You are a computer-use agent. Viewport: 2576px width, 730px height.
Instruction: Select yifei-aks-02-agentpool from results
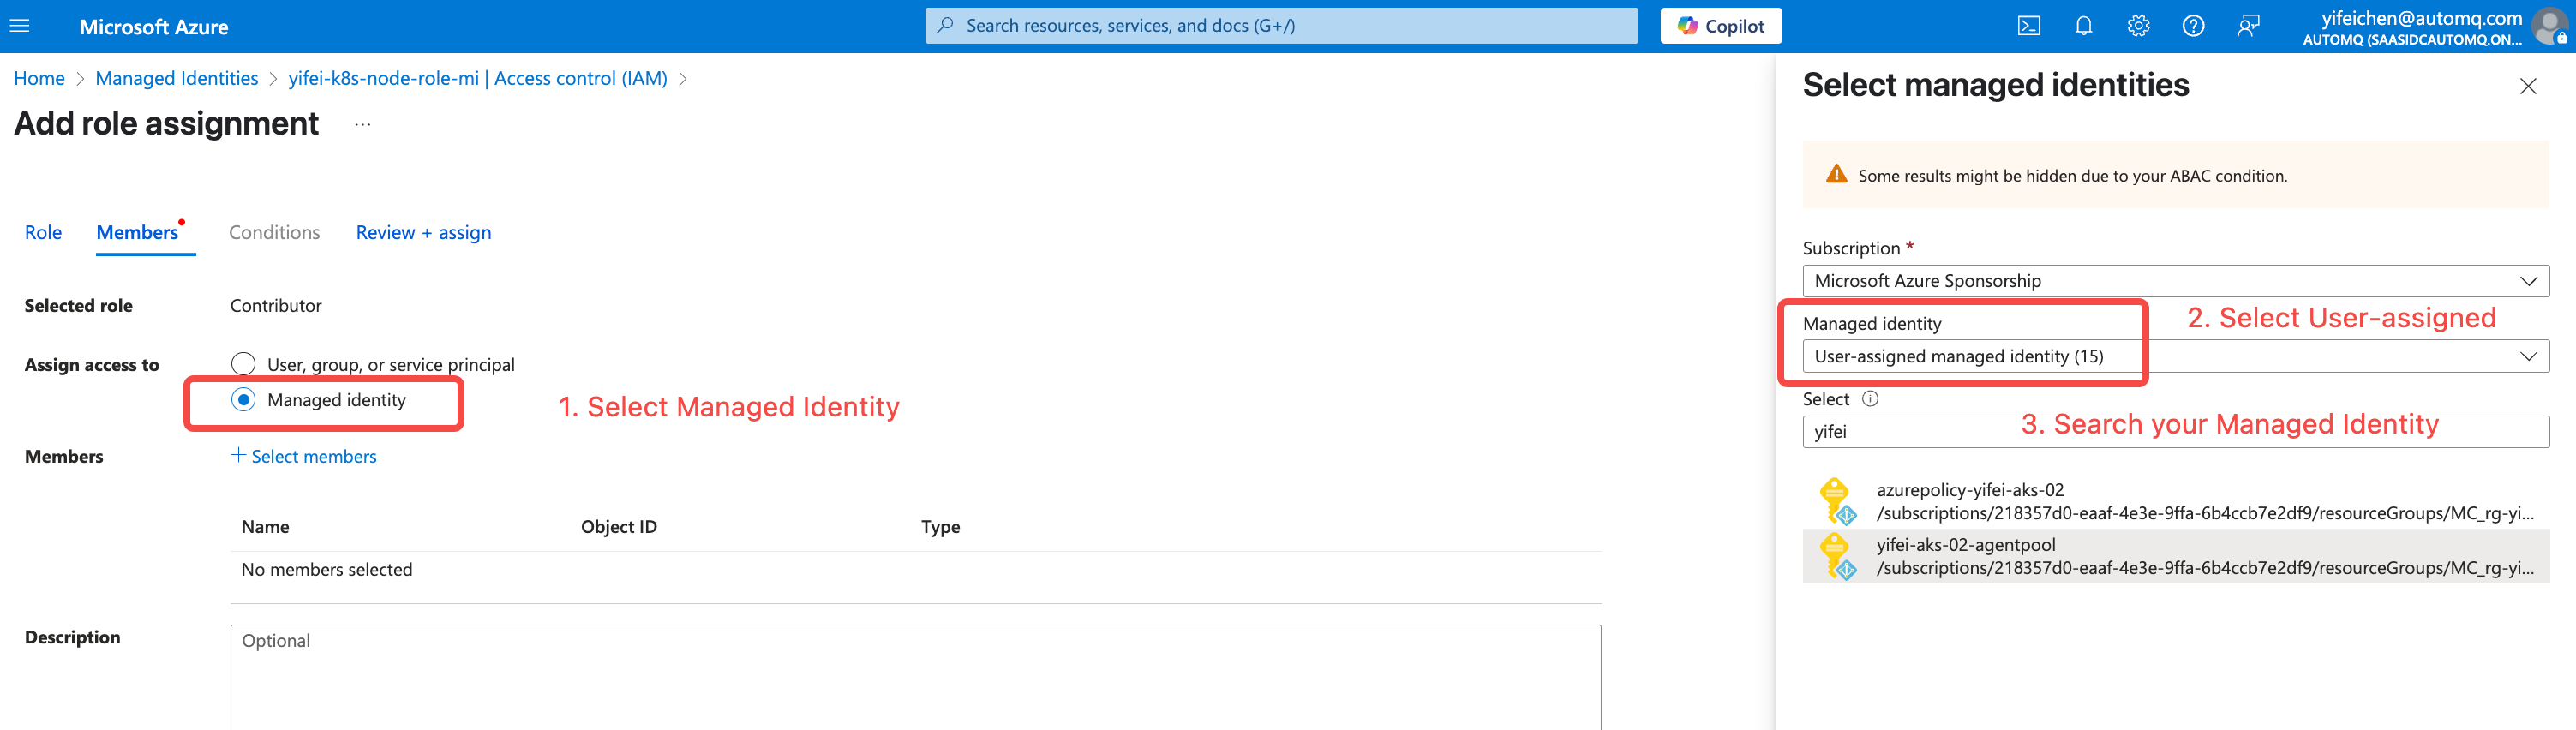(2175, 556)
